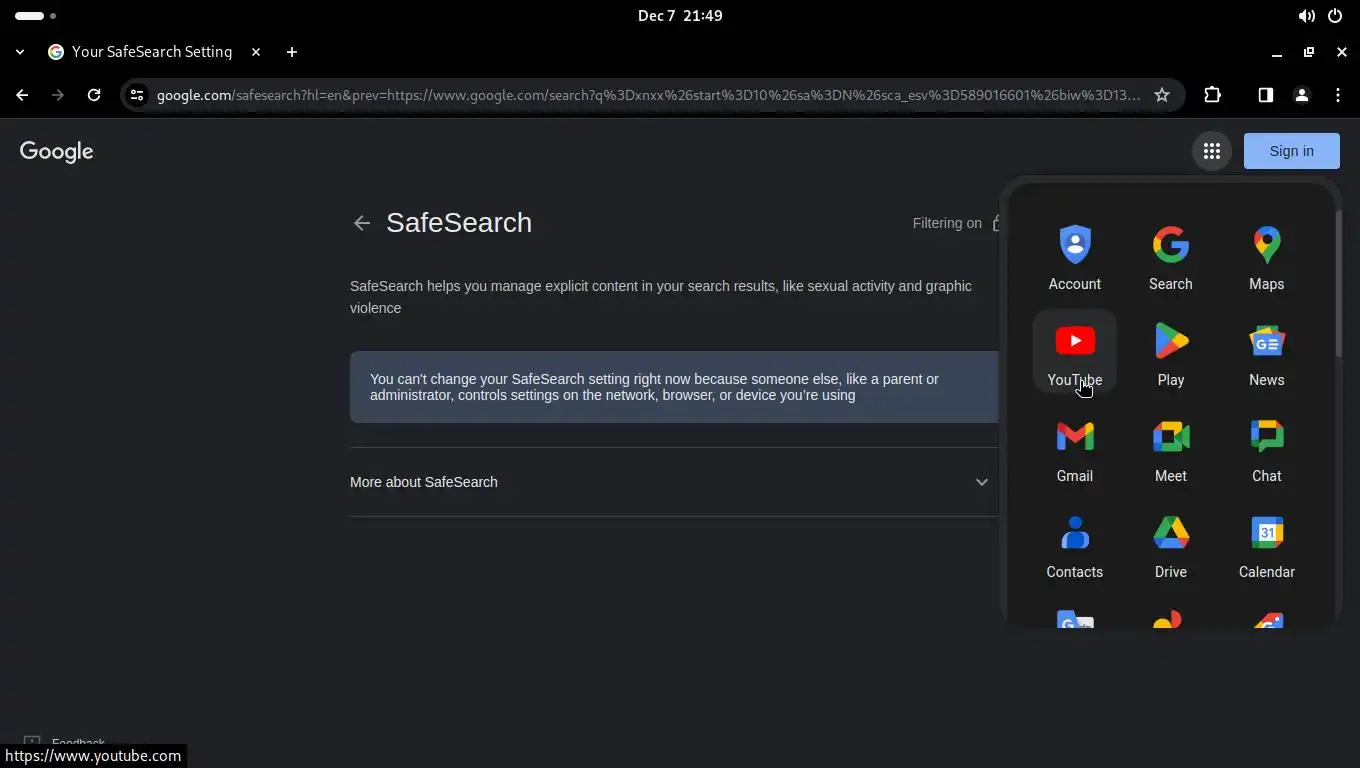Click the Google logo
Screen dimensions: 1360x768
[x=56, y=151]
